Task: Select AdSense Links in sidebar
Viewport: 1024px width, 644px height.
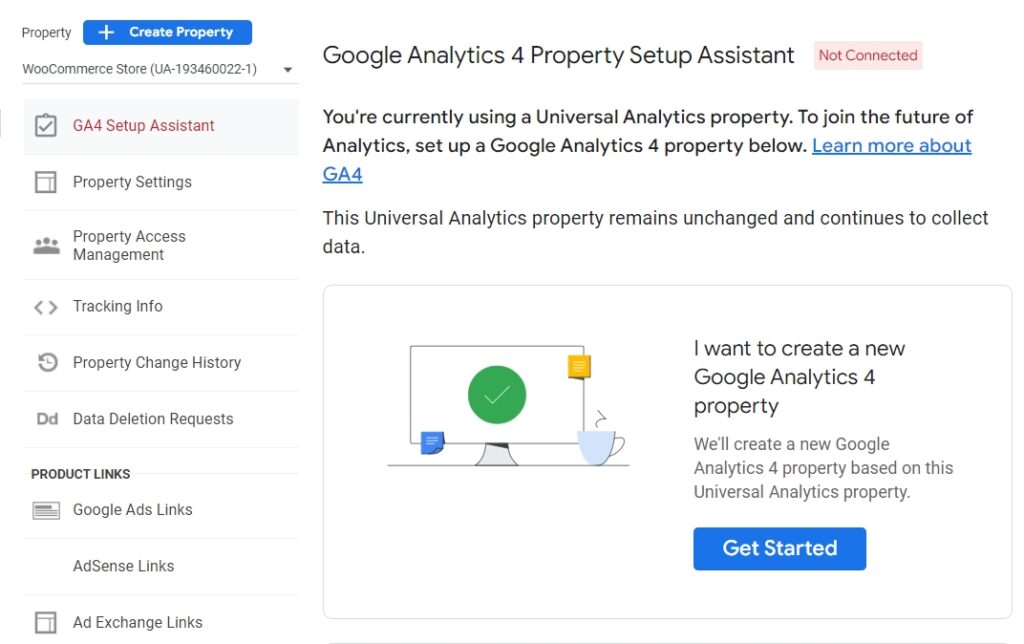Action: tap(123, 566)
